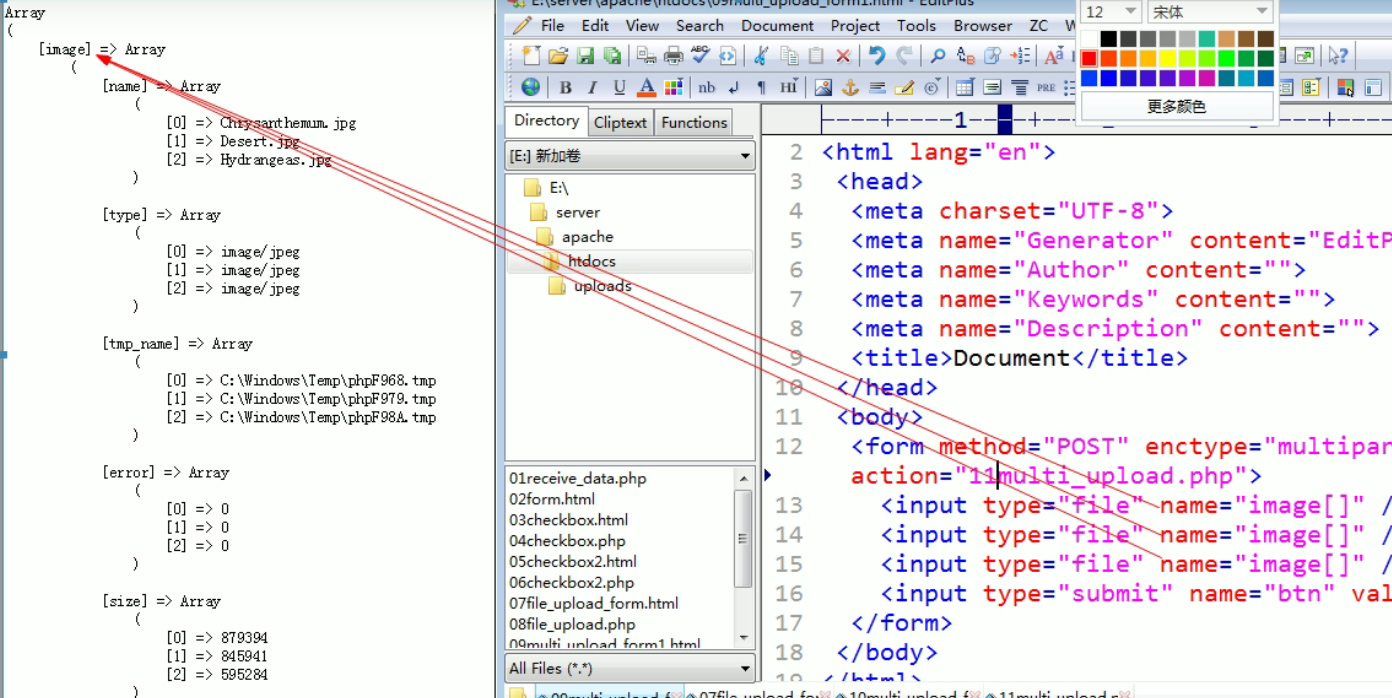Viewport: 1392px width, 698px height.
Task: Open the Document menu
Action: pos(777,26)
